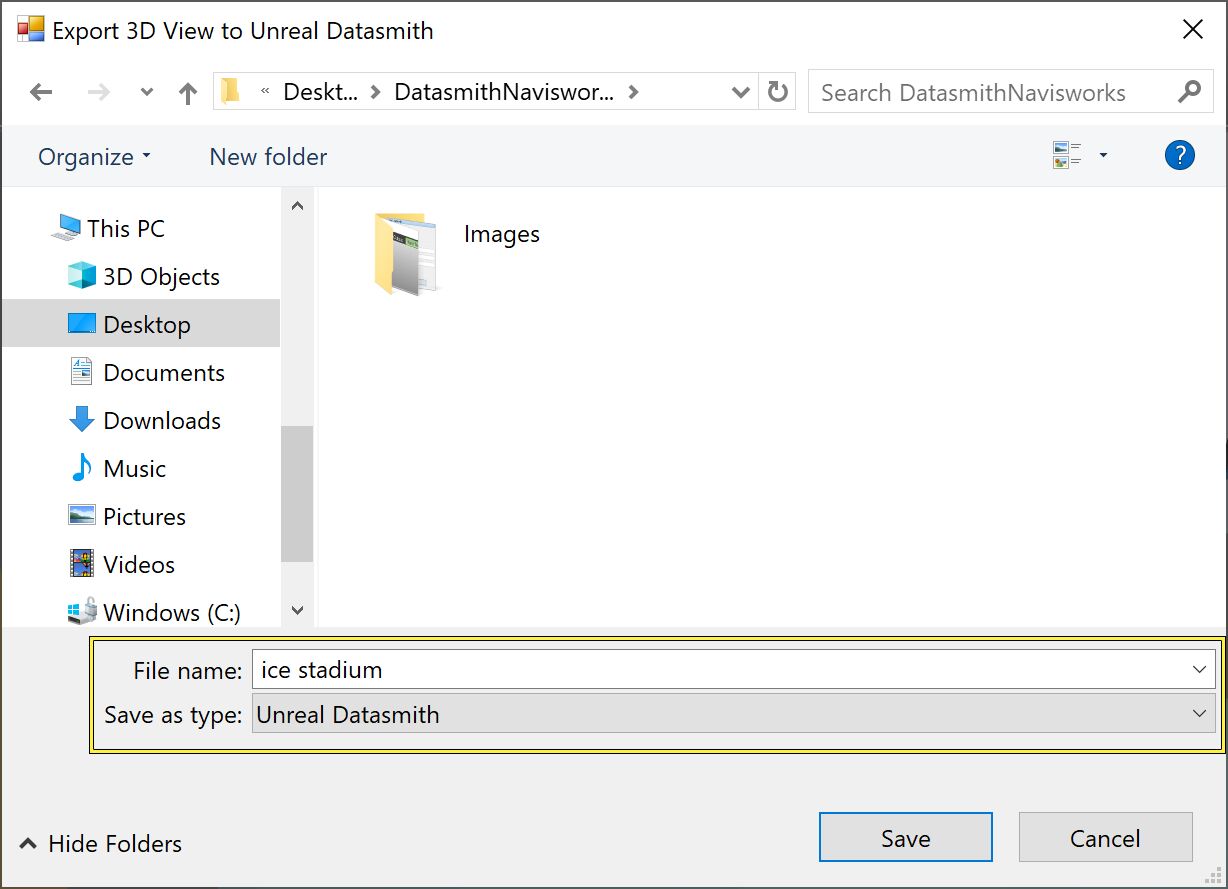
Task: Select the Deskt... breadcrumb segment
Action: [320, 92]
